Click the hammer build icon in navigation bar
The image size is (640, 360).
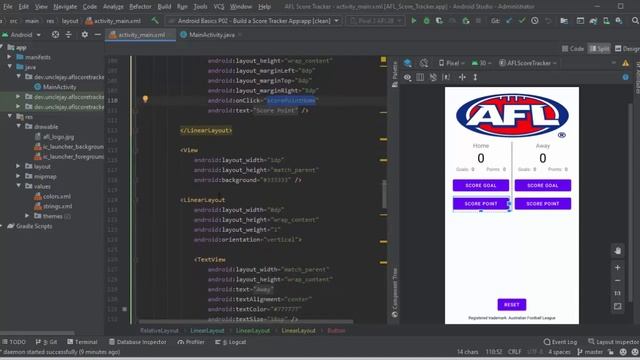[155, 20]
